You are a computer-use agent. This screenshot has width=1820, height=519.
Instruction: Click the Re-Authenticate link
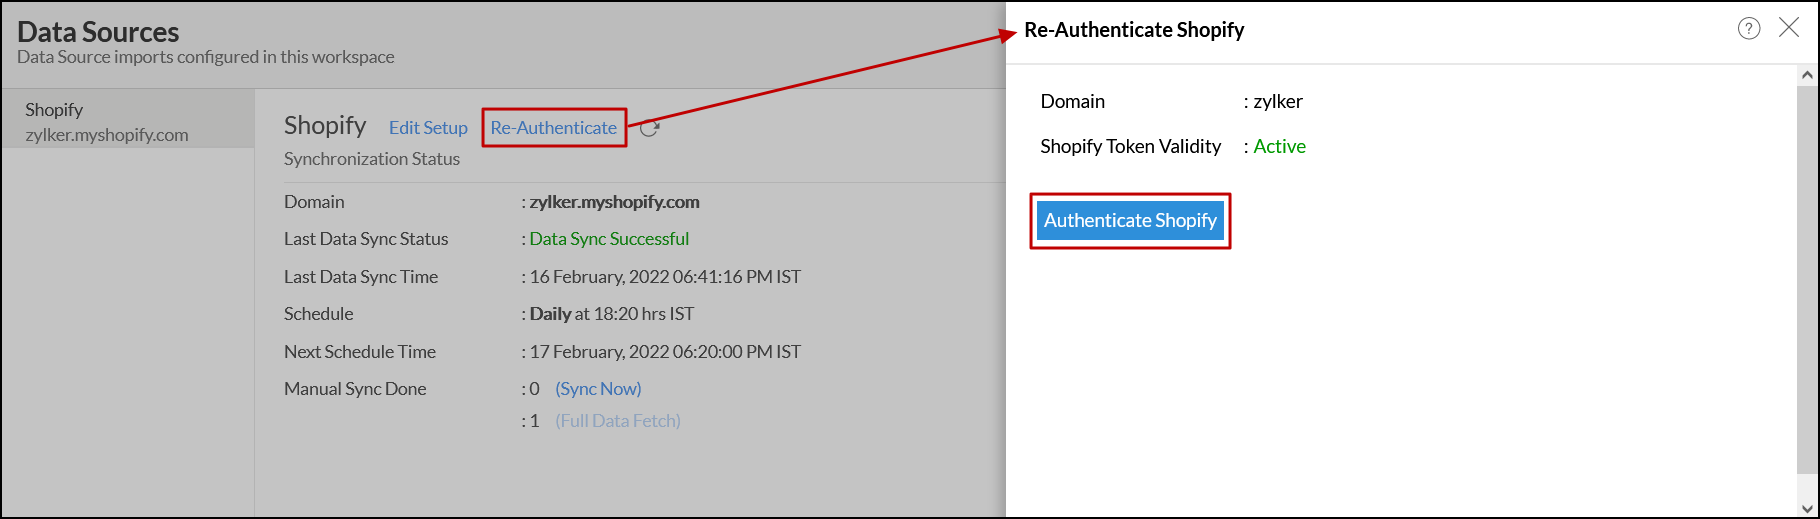(554, 128)
